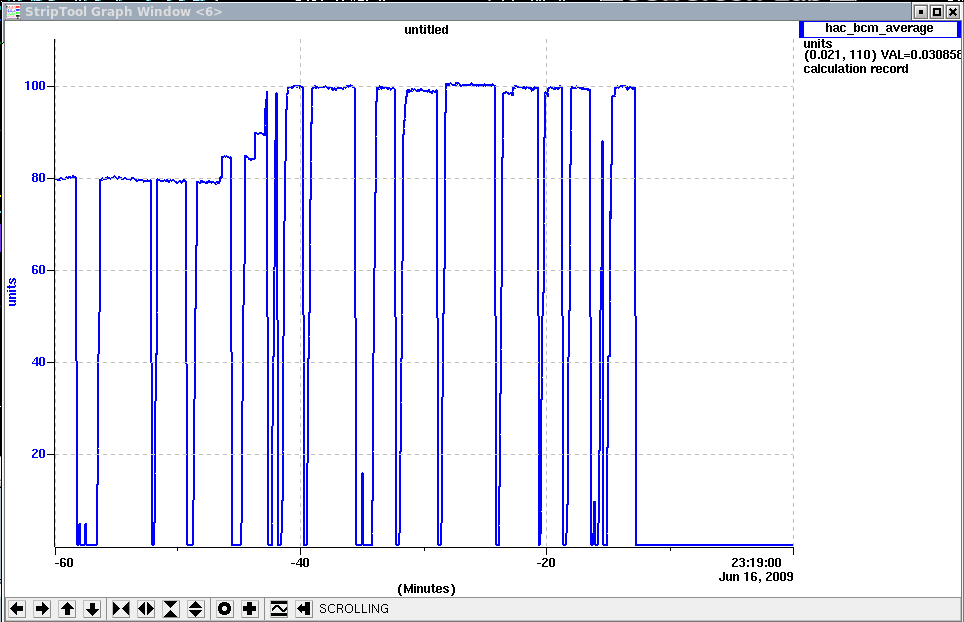Close the StripTool Graph Window

click(953, 12)
